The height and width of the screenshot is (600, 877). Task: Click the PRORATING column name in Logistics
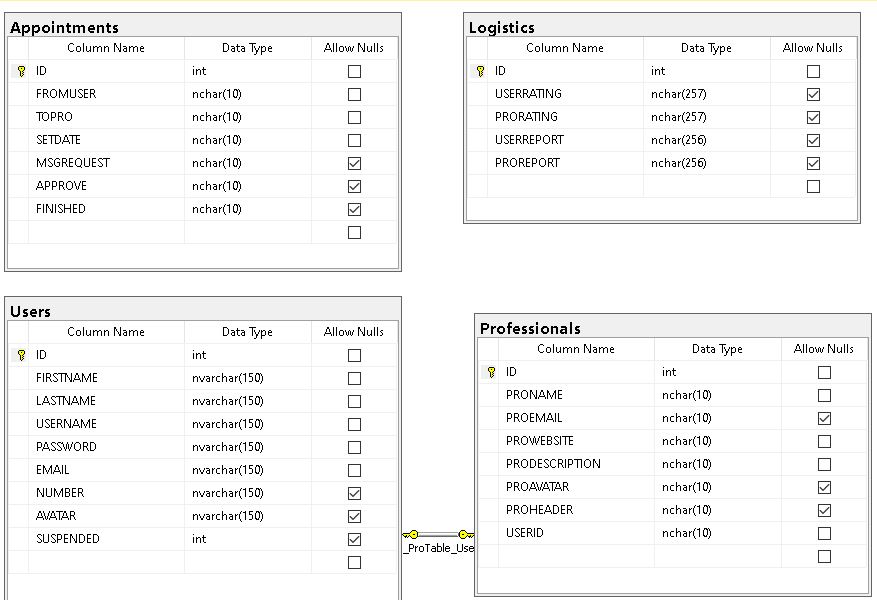[526, 117]
